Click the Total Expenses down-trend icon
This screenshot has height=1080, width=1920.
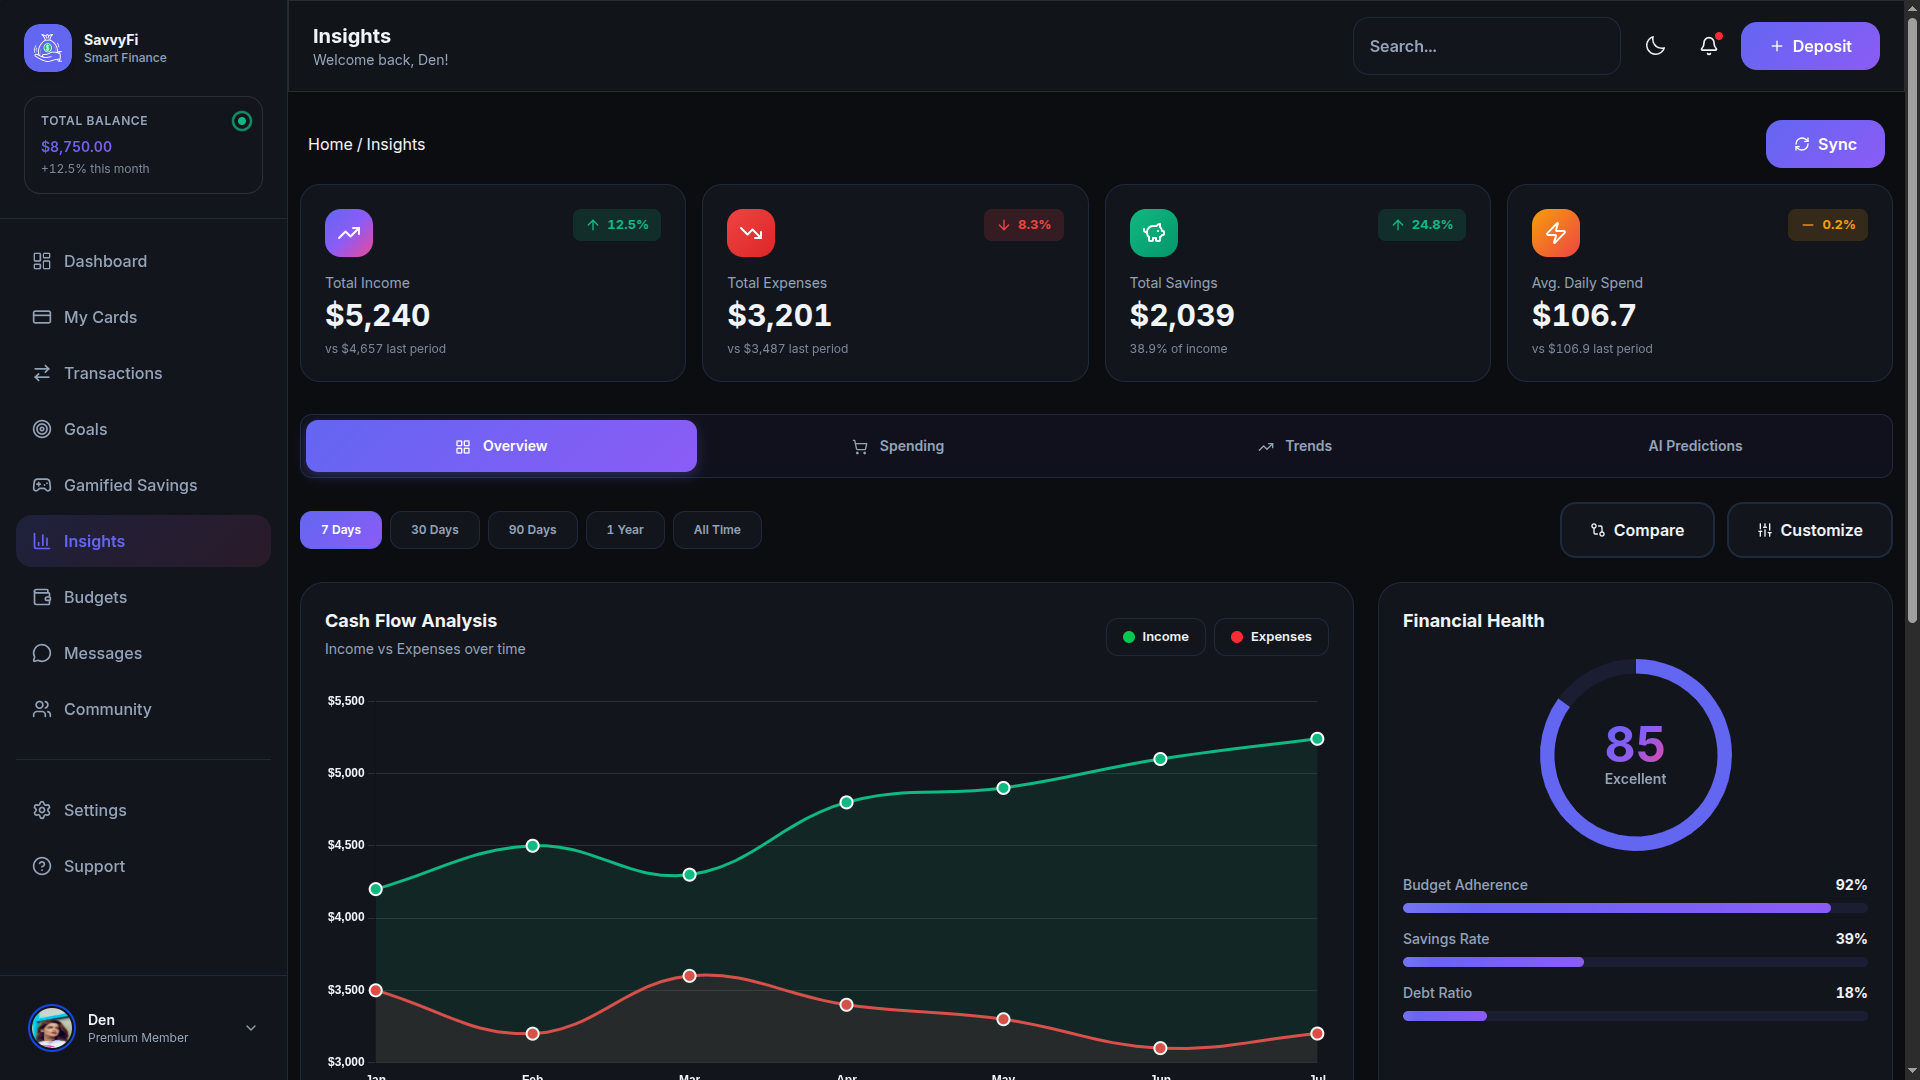(x=751, y=233)
